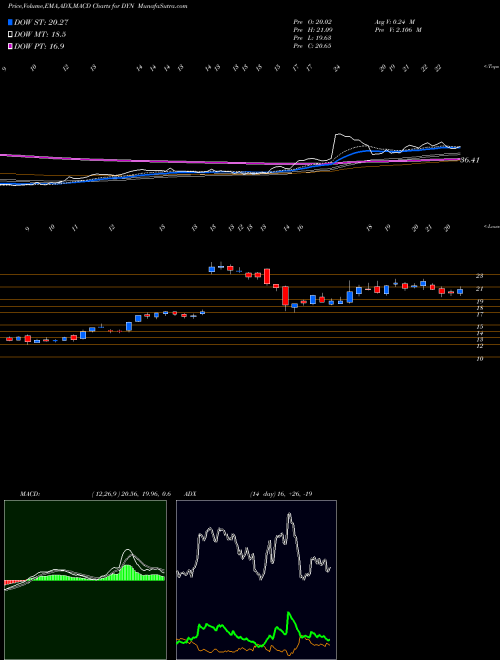This screenshot has height=660, width=500.
Task: Click the 'Pre V: 2.106 M' volume text
Action: click(x=397, y=30)
